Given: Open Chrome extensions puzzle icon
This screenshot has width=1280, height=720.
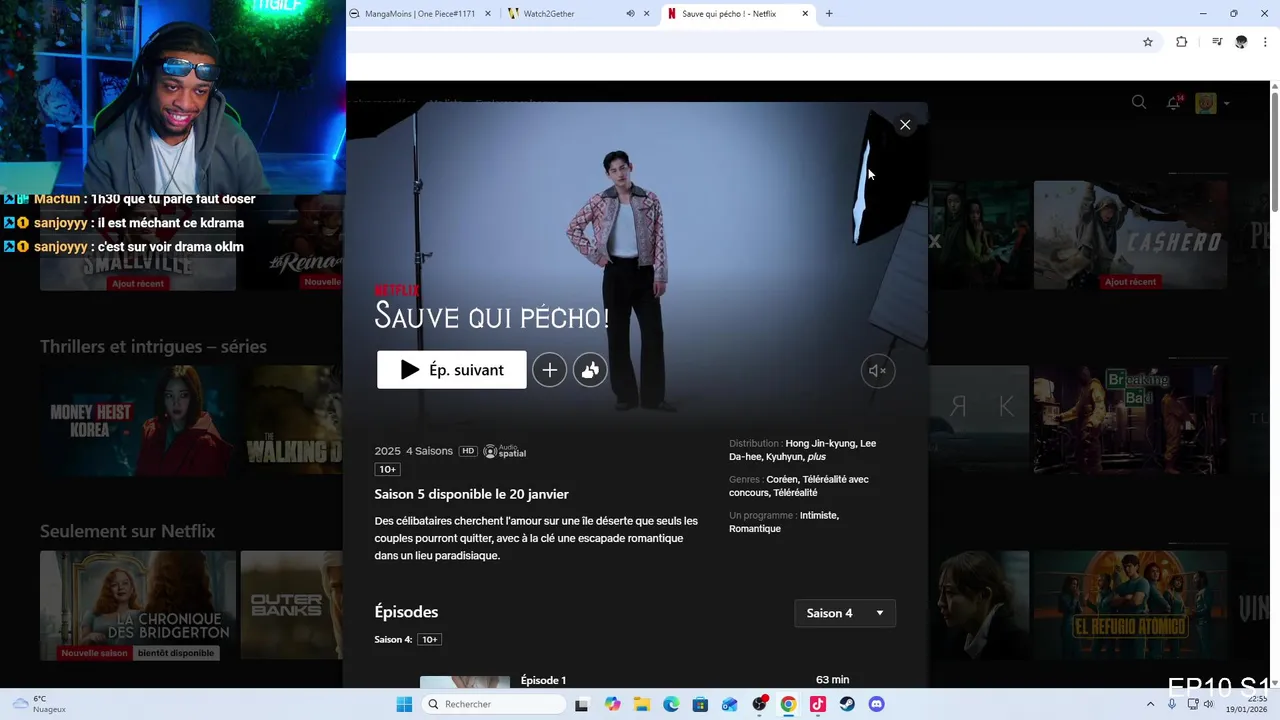Looking at the screenshot, I should [1181, 42].
